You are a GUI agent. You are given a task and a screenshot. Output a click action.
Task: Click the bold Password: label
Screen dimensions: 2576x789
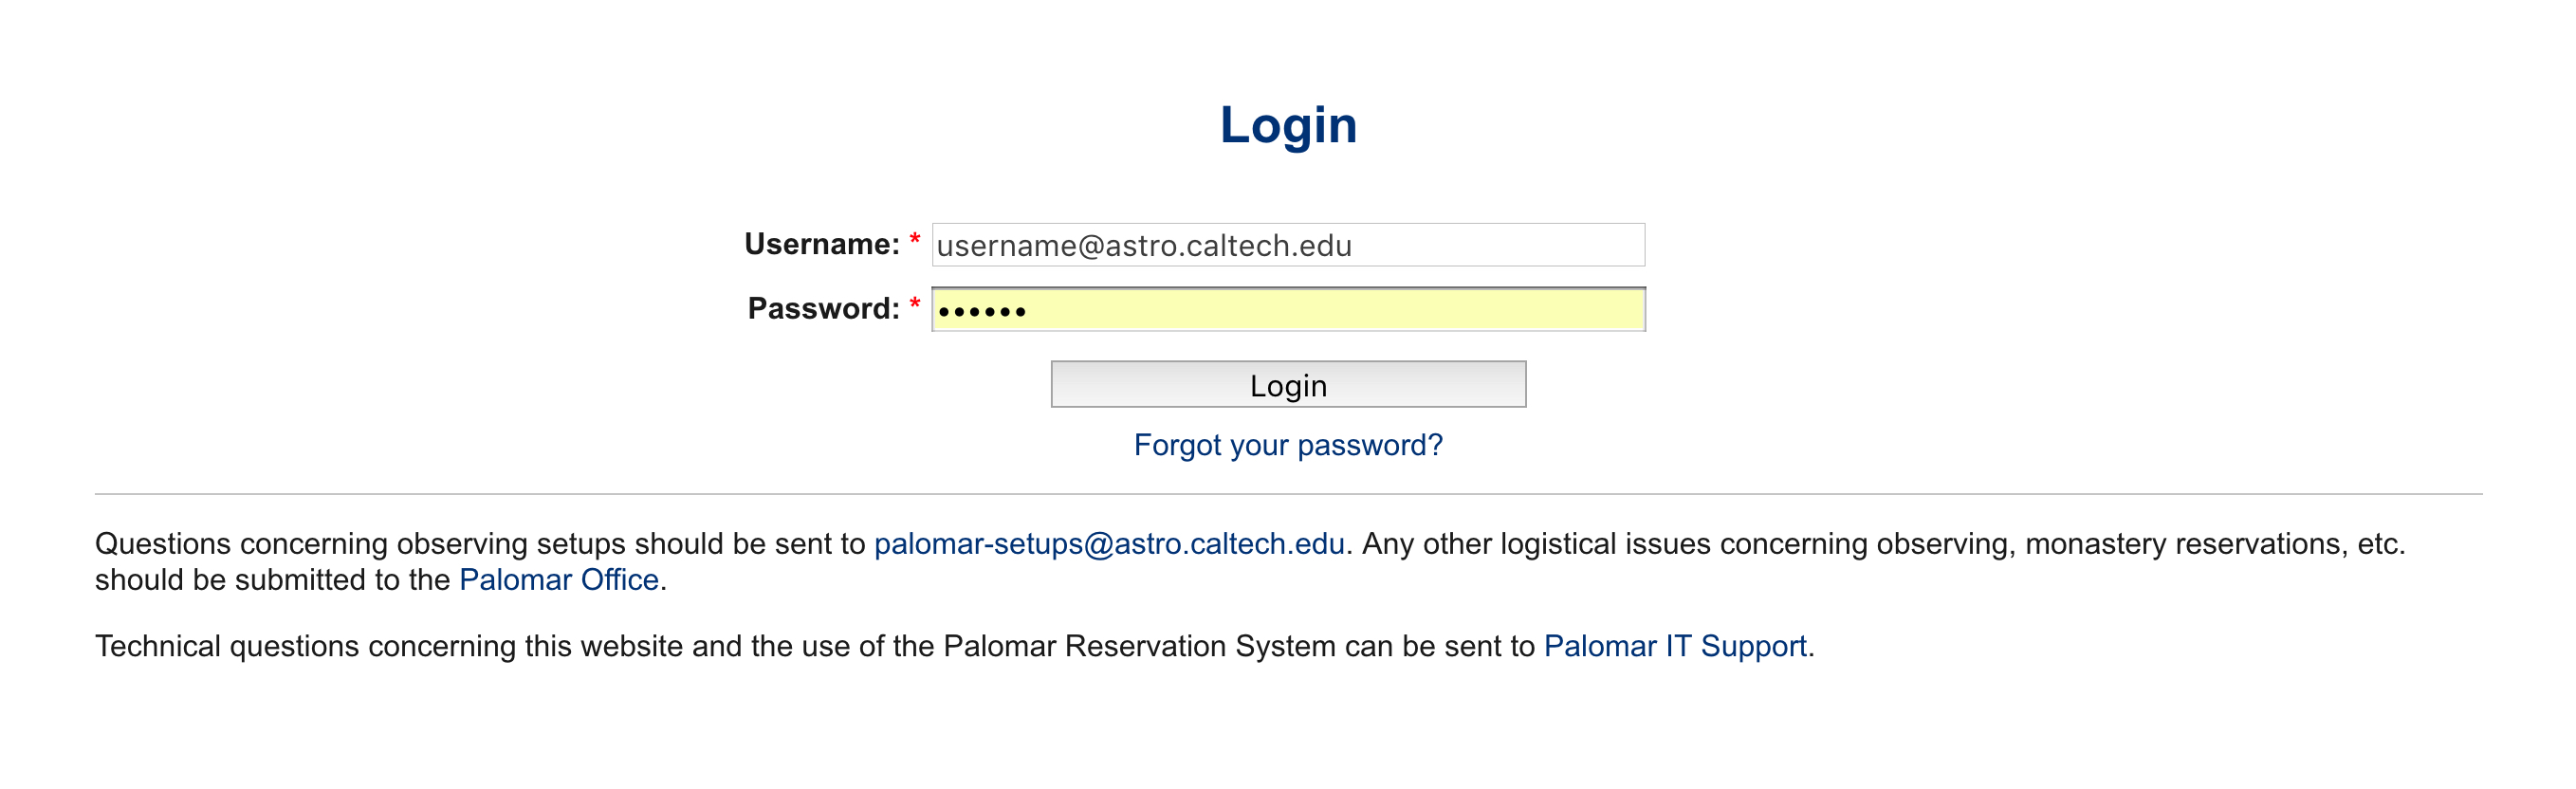(824, 309)
